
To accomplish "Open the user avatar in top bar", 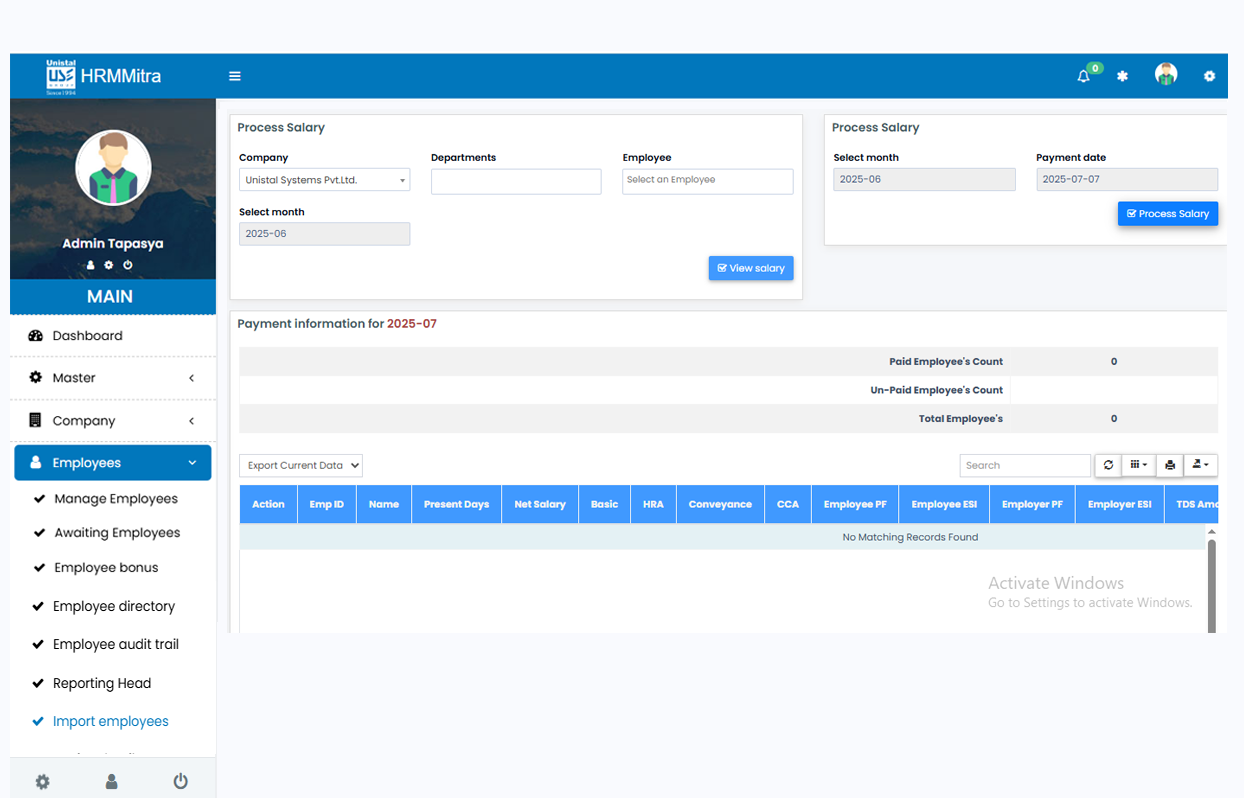I will pos(1165,75).
